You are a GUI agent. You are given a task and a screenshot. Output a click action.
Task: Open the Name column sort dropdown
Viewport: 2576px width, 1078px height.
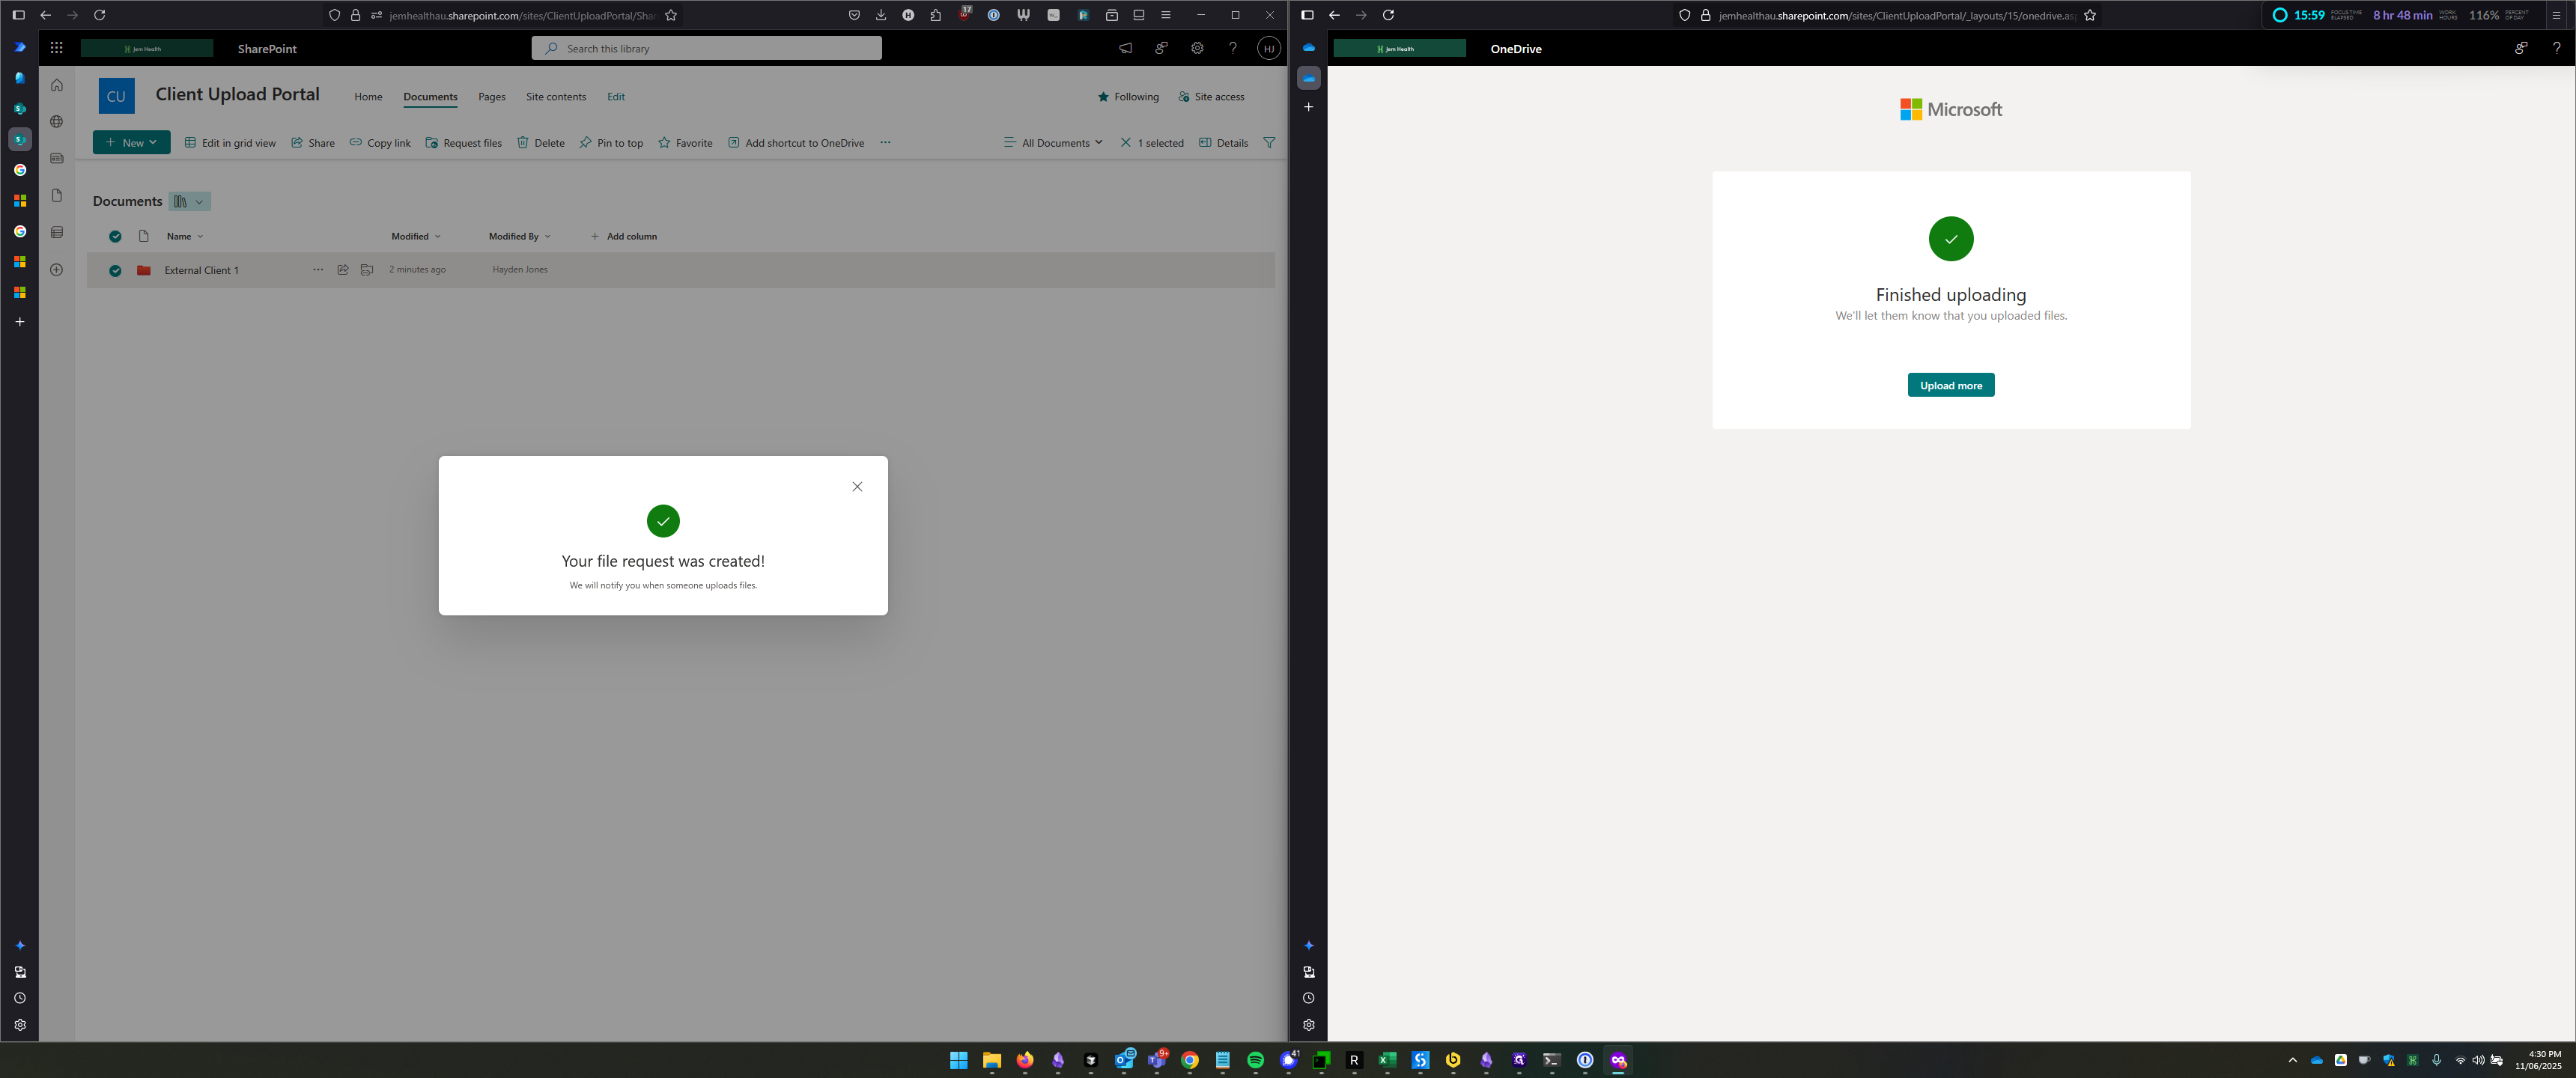click(185, 237)
